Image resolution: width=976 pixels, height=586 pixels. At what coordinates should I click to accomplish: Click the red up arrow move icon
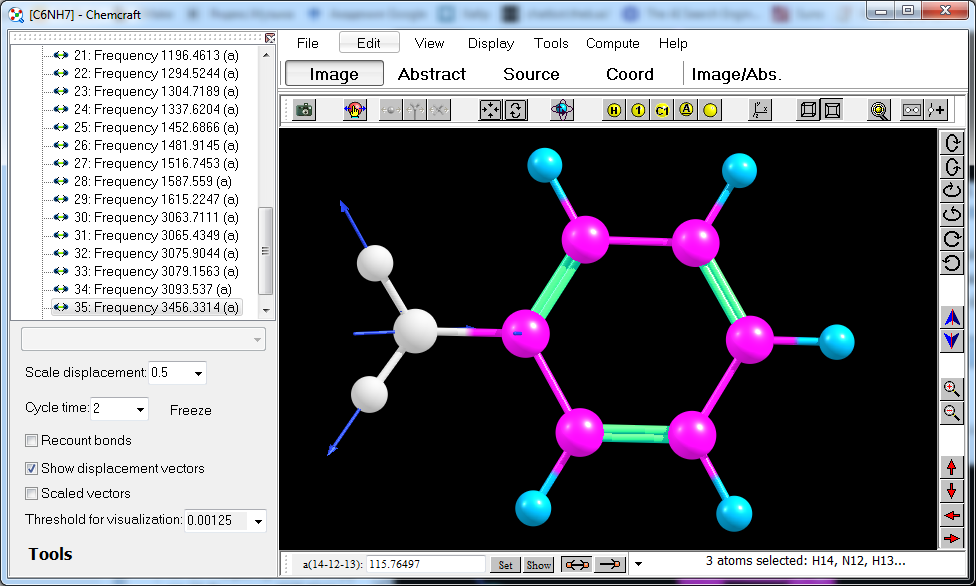[952, 468]
